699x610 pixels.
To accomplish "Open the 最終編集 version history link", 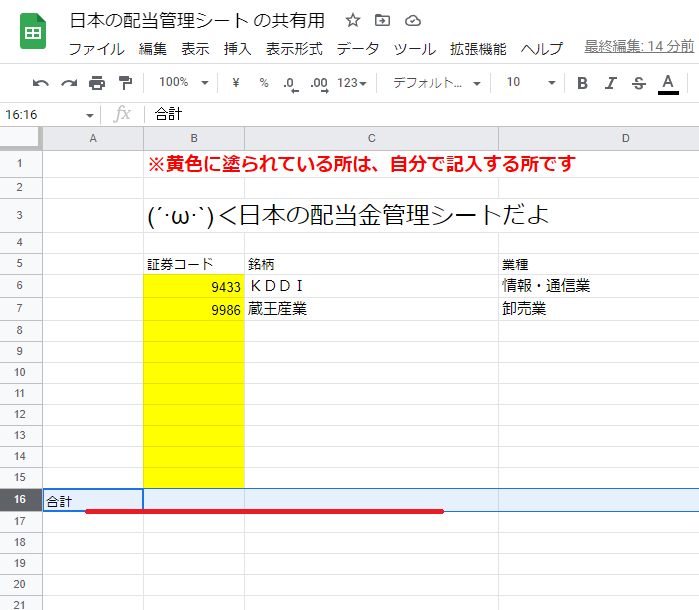I will click(x=639, y=47).
